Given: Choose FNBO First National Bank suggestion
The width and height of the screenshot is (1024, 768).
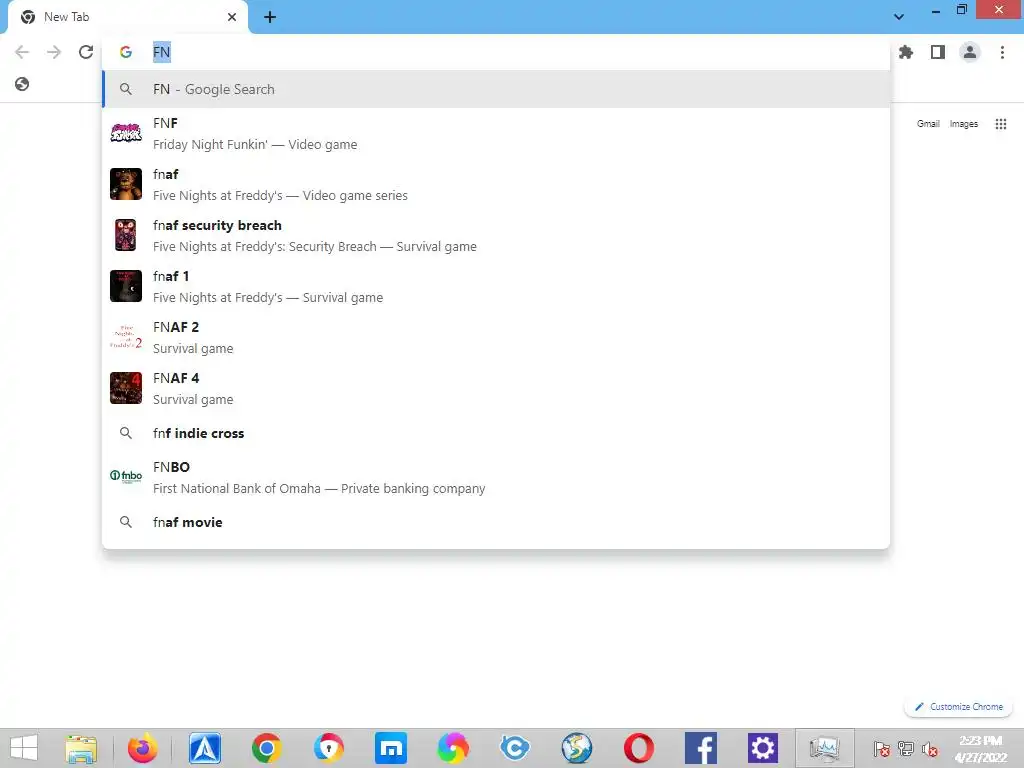Looking at the screenshot, I should (x=496, y=477).
